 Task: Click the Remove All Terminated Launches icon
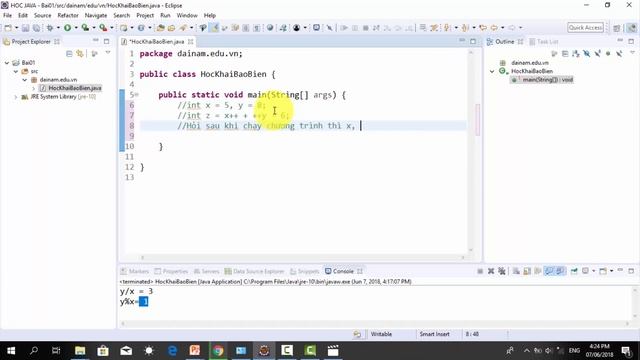tap(502, 271)
